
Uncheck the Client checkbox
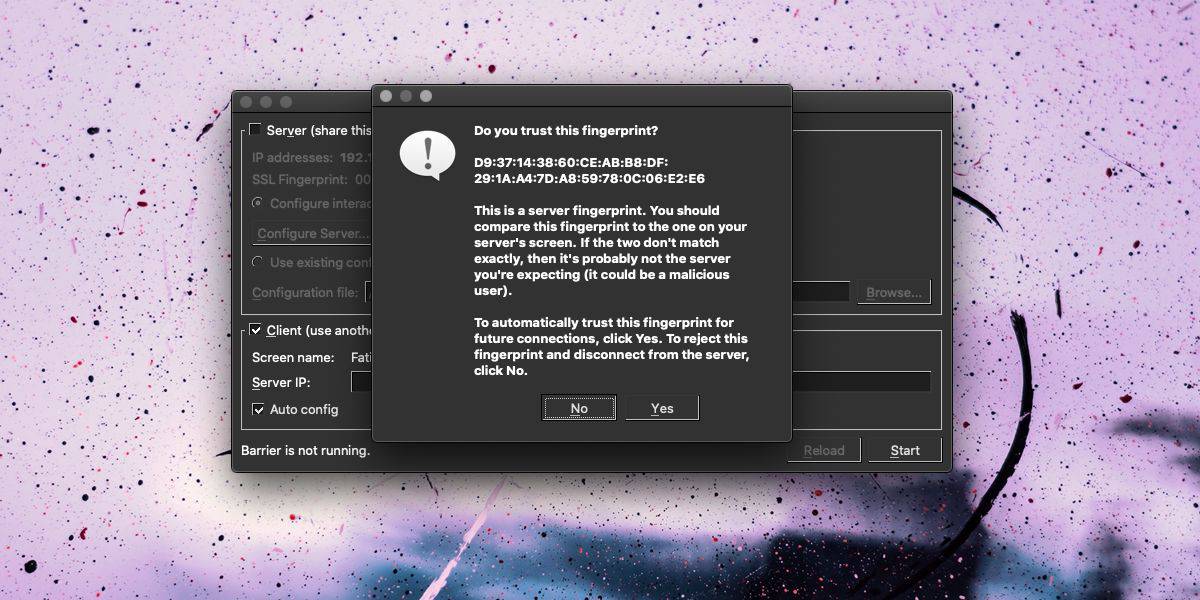pos(256,330)
